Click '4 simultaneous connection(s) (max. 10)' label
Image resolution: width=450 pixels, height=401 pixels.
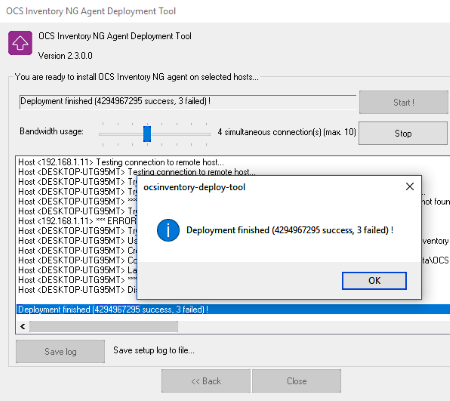[x=287, y=132]
